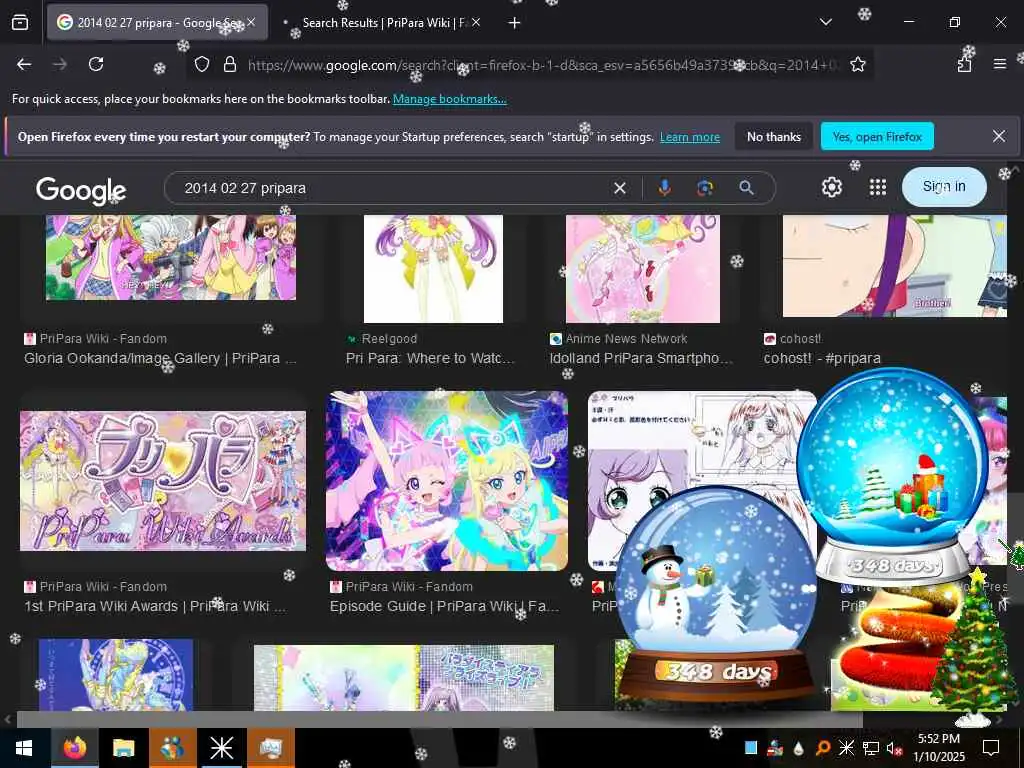1024x768 pixels.
Task: Sign in to Google
Action: [x=944, y=187]
